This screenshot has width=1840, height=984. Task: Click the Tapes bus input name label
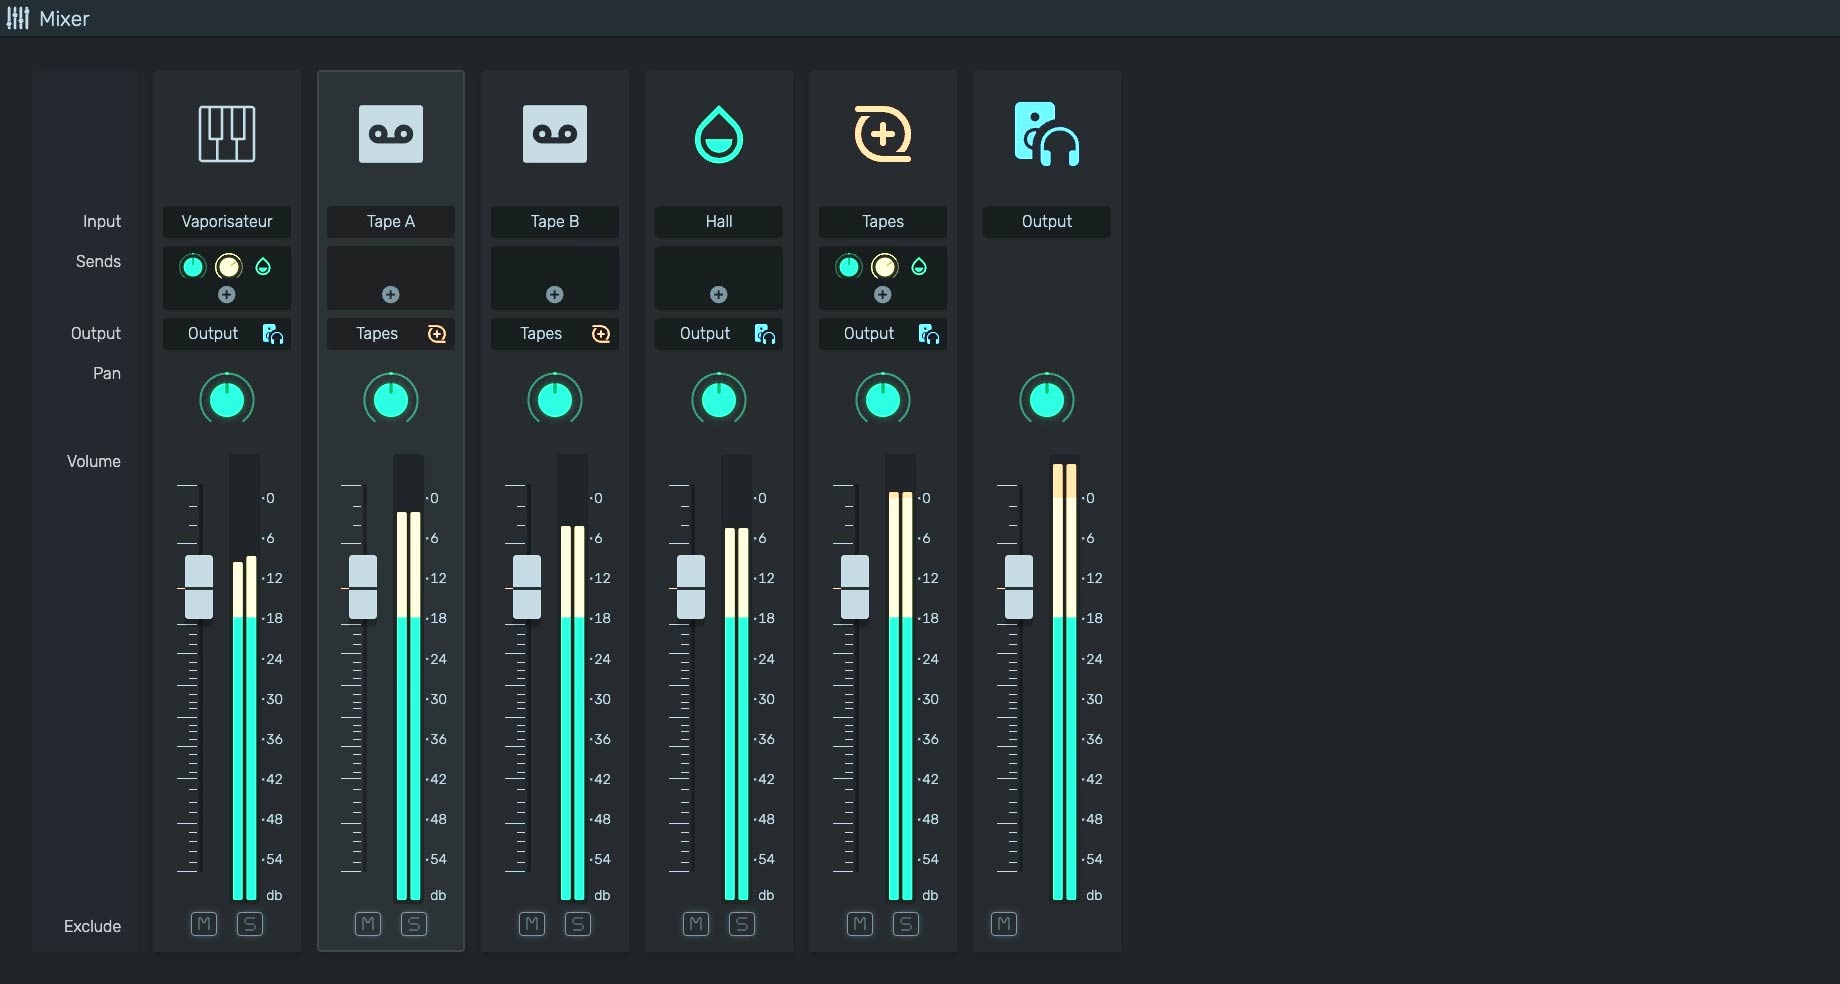coord(883,222)
